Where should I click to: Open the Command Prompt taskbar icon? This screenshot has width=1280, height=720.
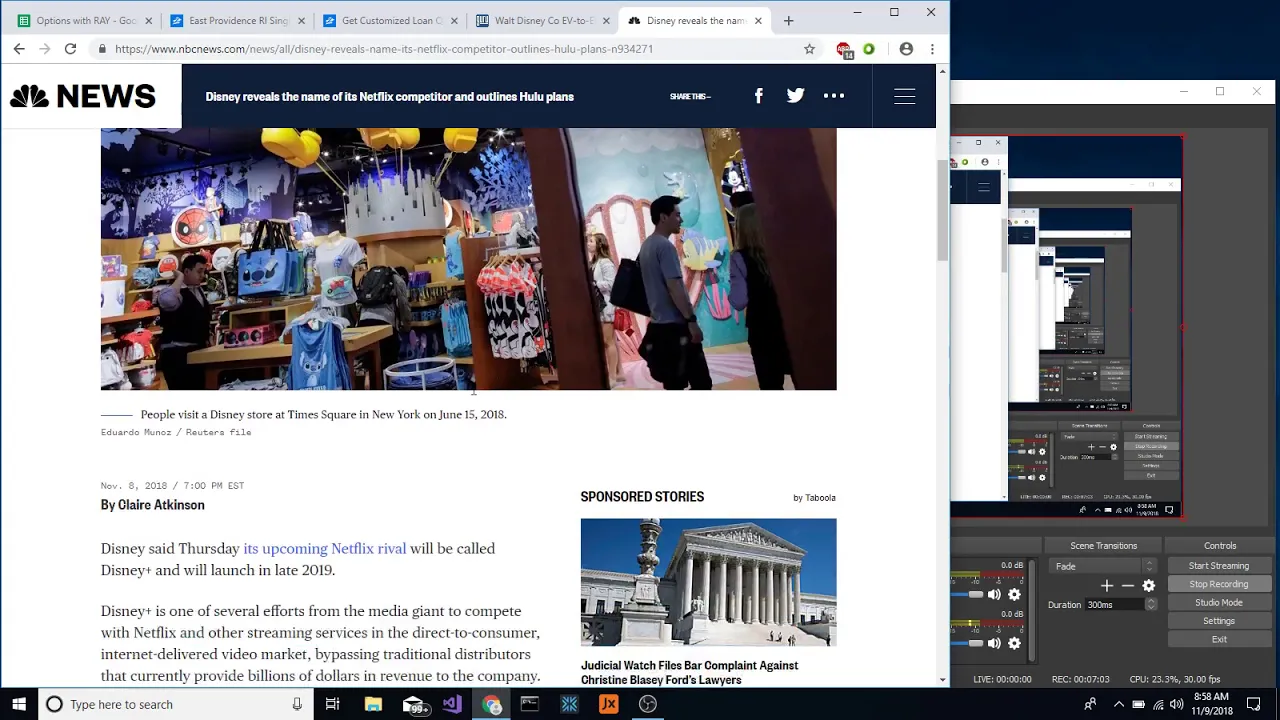coord(530,704)
